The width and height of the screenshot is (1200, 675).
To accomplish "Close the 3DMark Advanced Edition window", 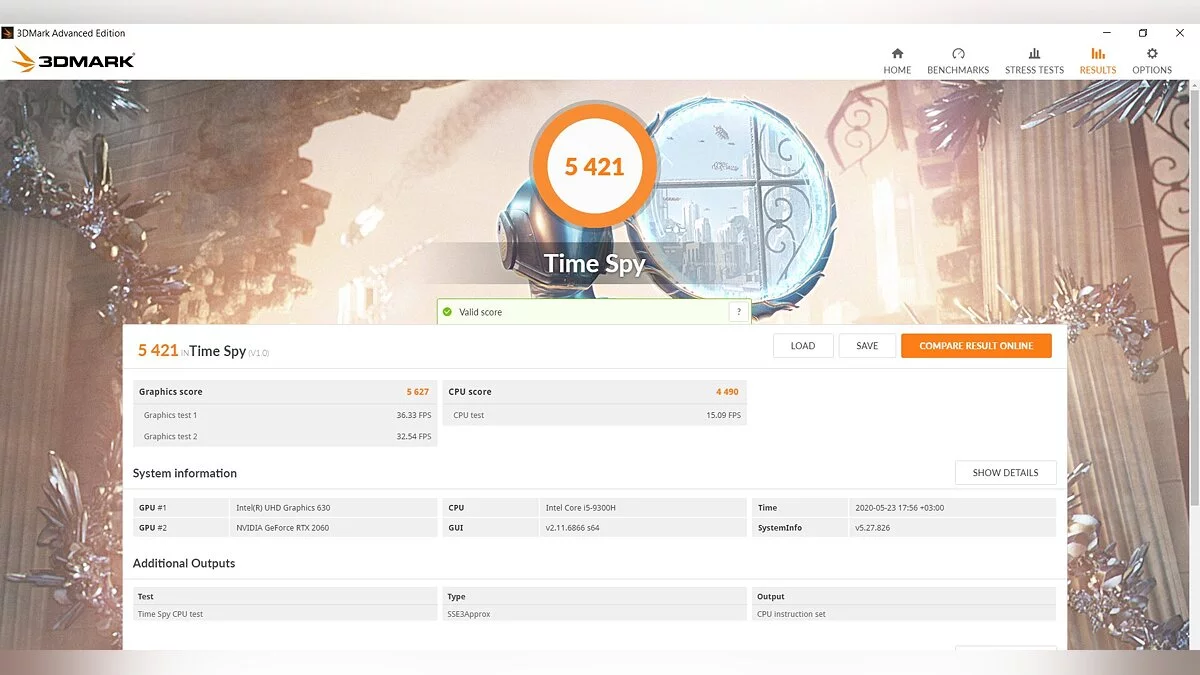I will point(1180,33).
